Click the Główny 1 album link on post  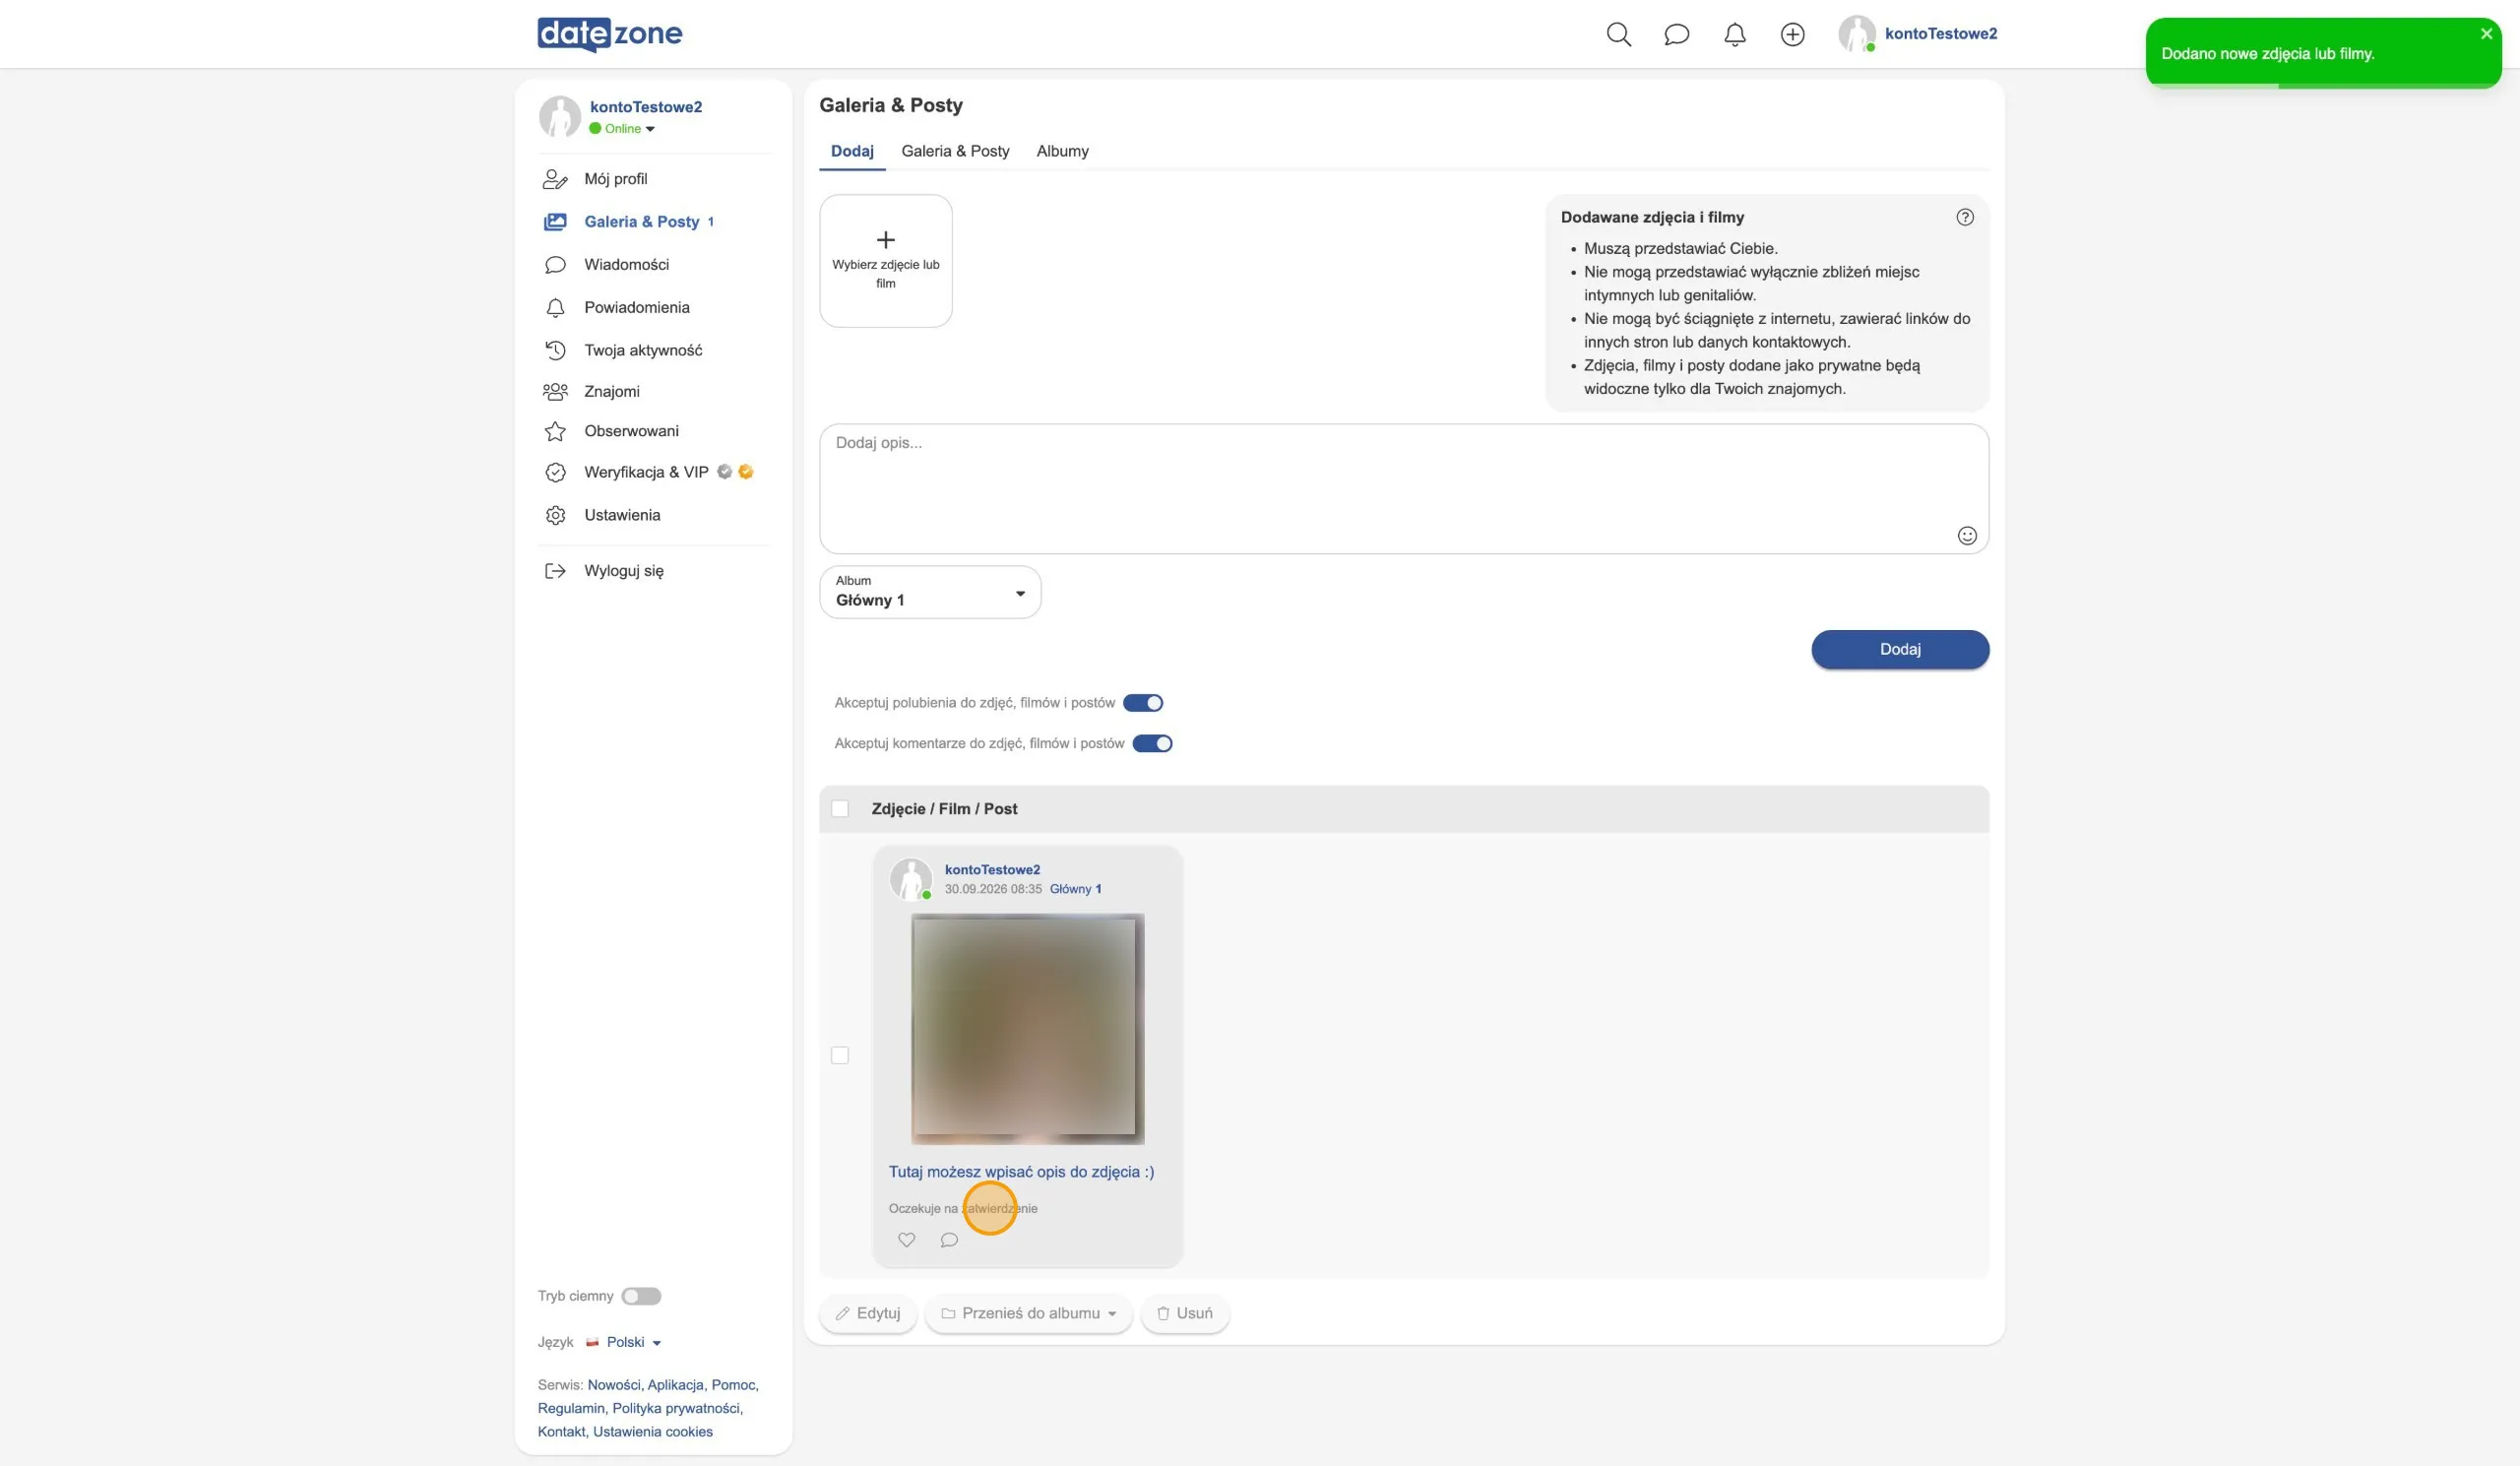pos(1075,888)
